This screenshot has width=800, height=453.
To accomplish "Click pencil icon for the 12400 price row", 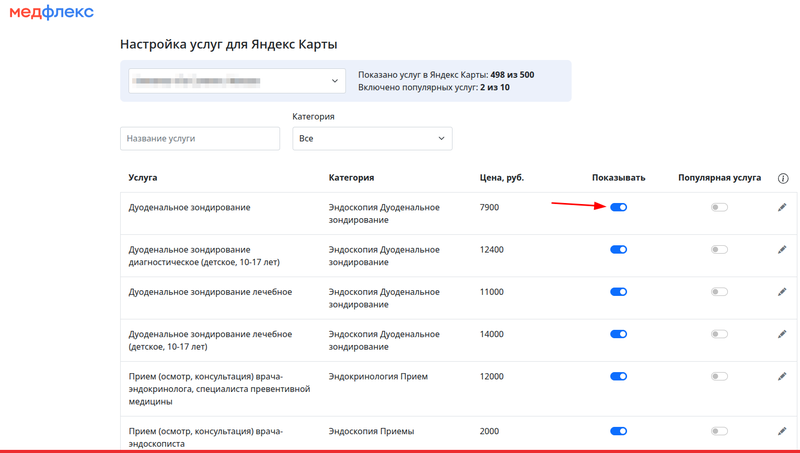I will click(x=783, y=250).
